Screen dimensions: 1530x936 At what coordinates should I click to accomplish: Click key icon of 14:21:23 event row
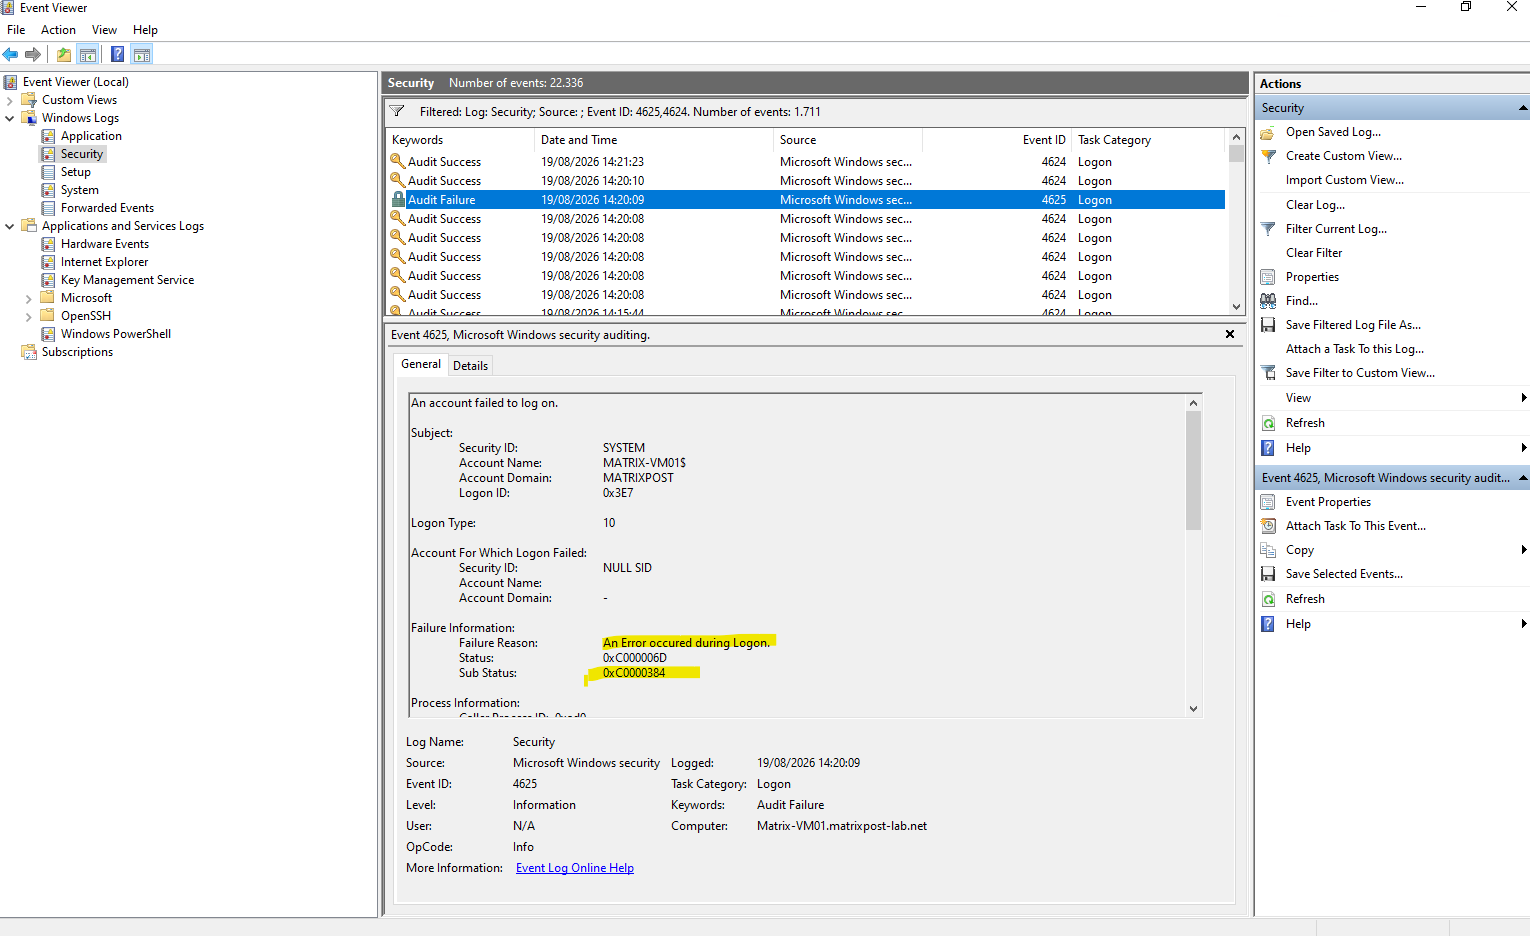[x=398, y=161]
